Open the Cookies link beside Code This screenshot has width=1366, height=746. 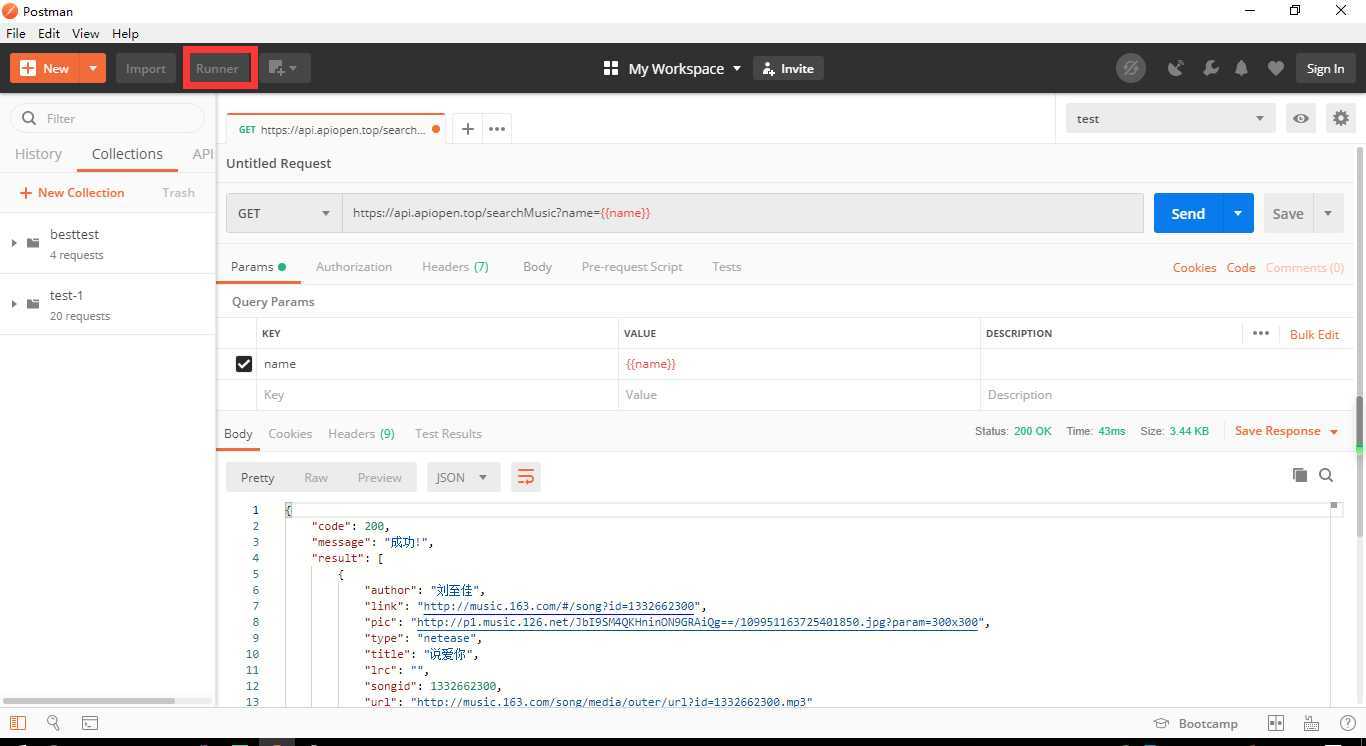point(1194,267)
